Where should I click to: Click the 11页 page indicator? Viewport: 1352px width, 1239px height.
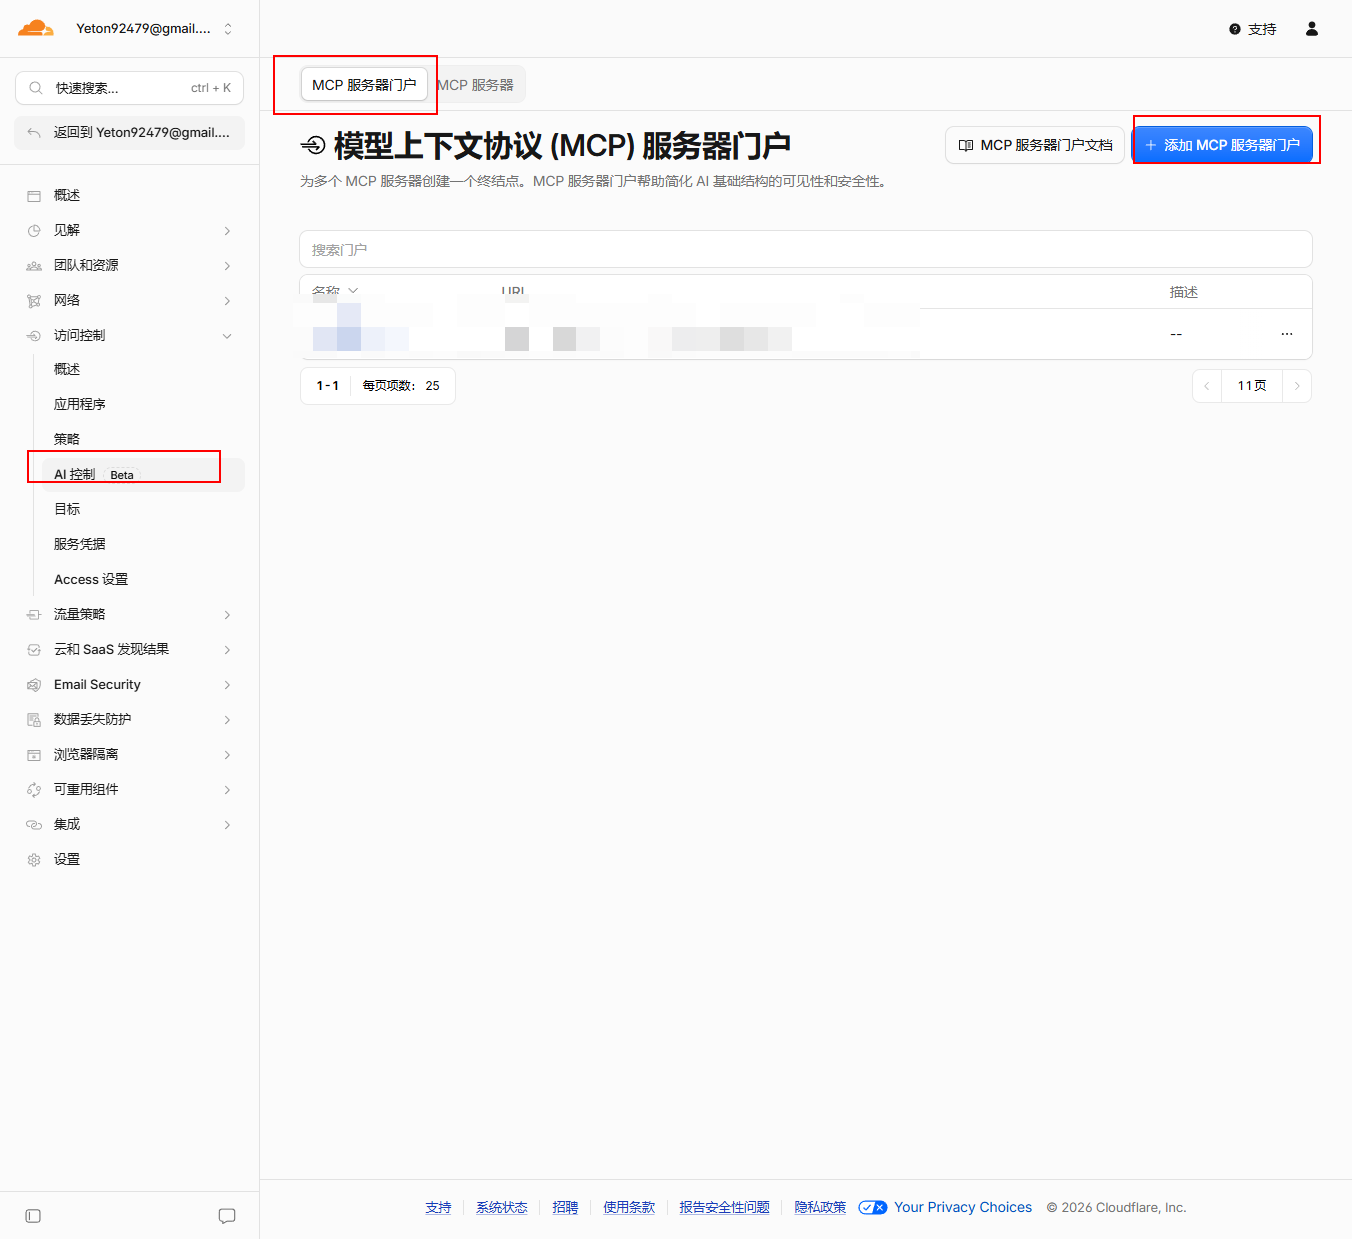coord(1252,386)
